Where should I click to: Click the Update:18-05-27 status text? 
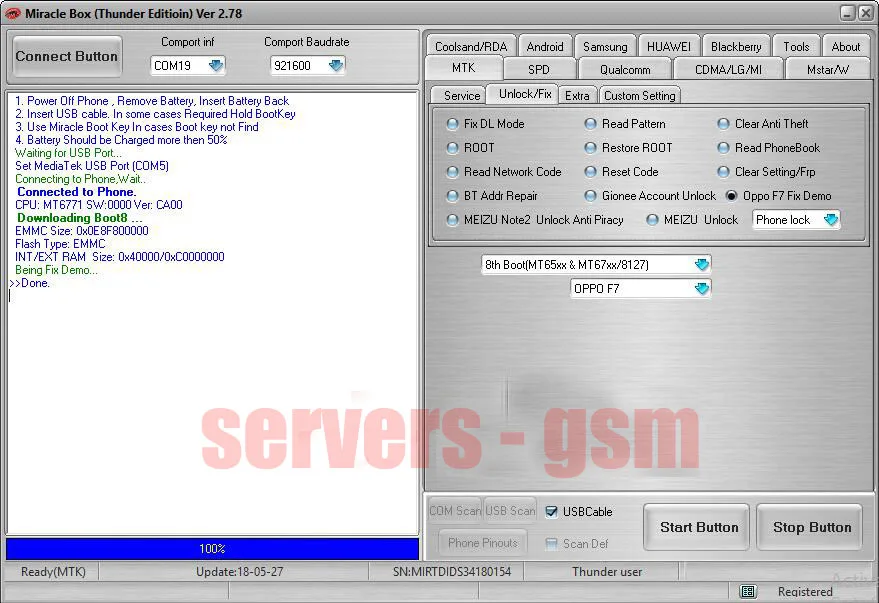[x=239, y=572]
